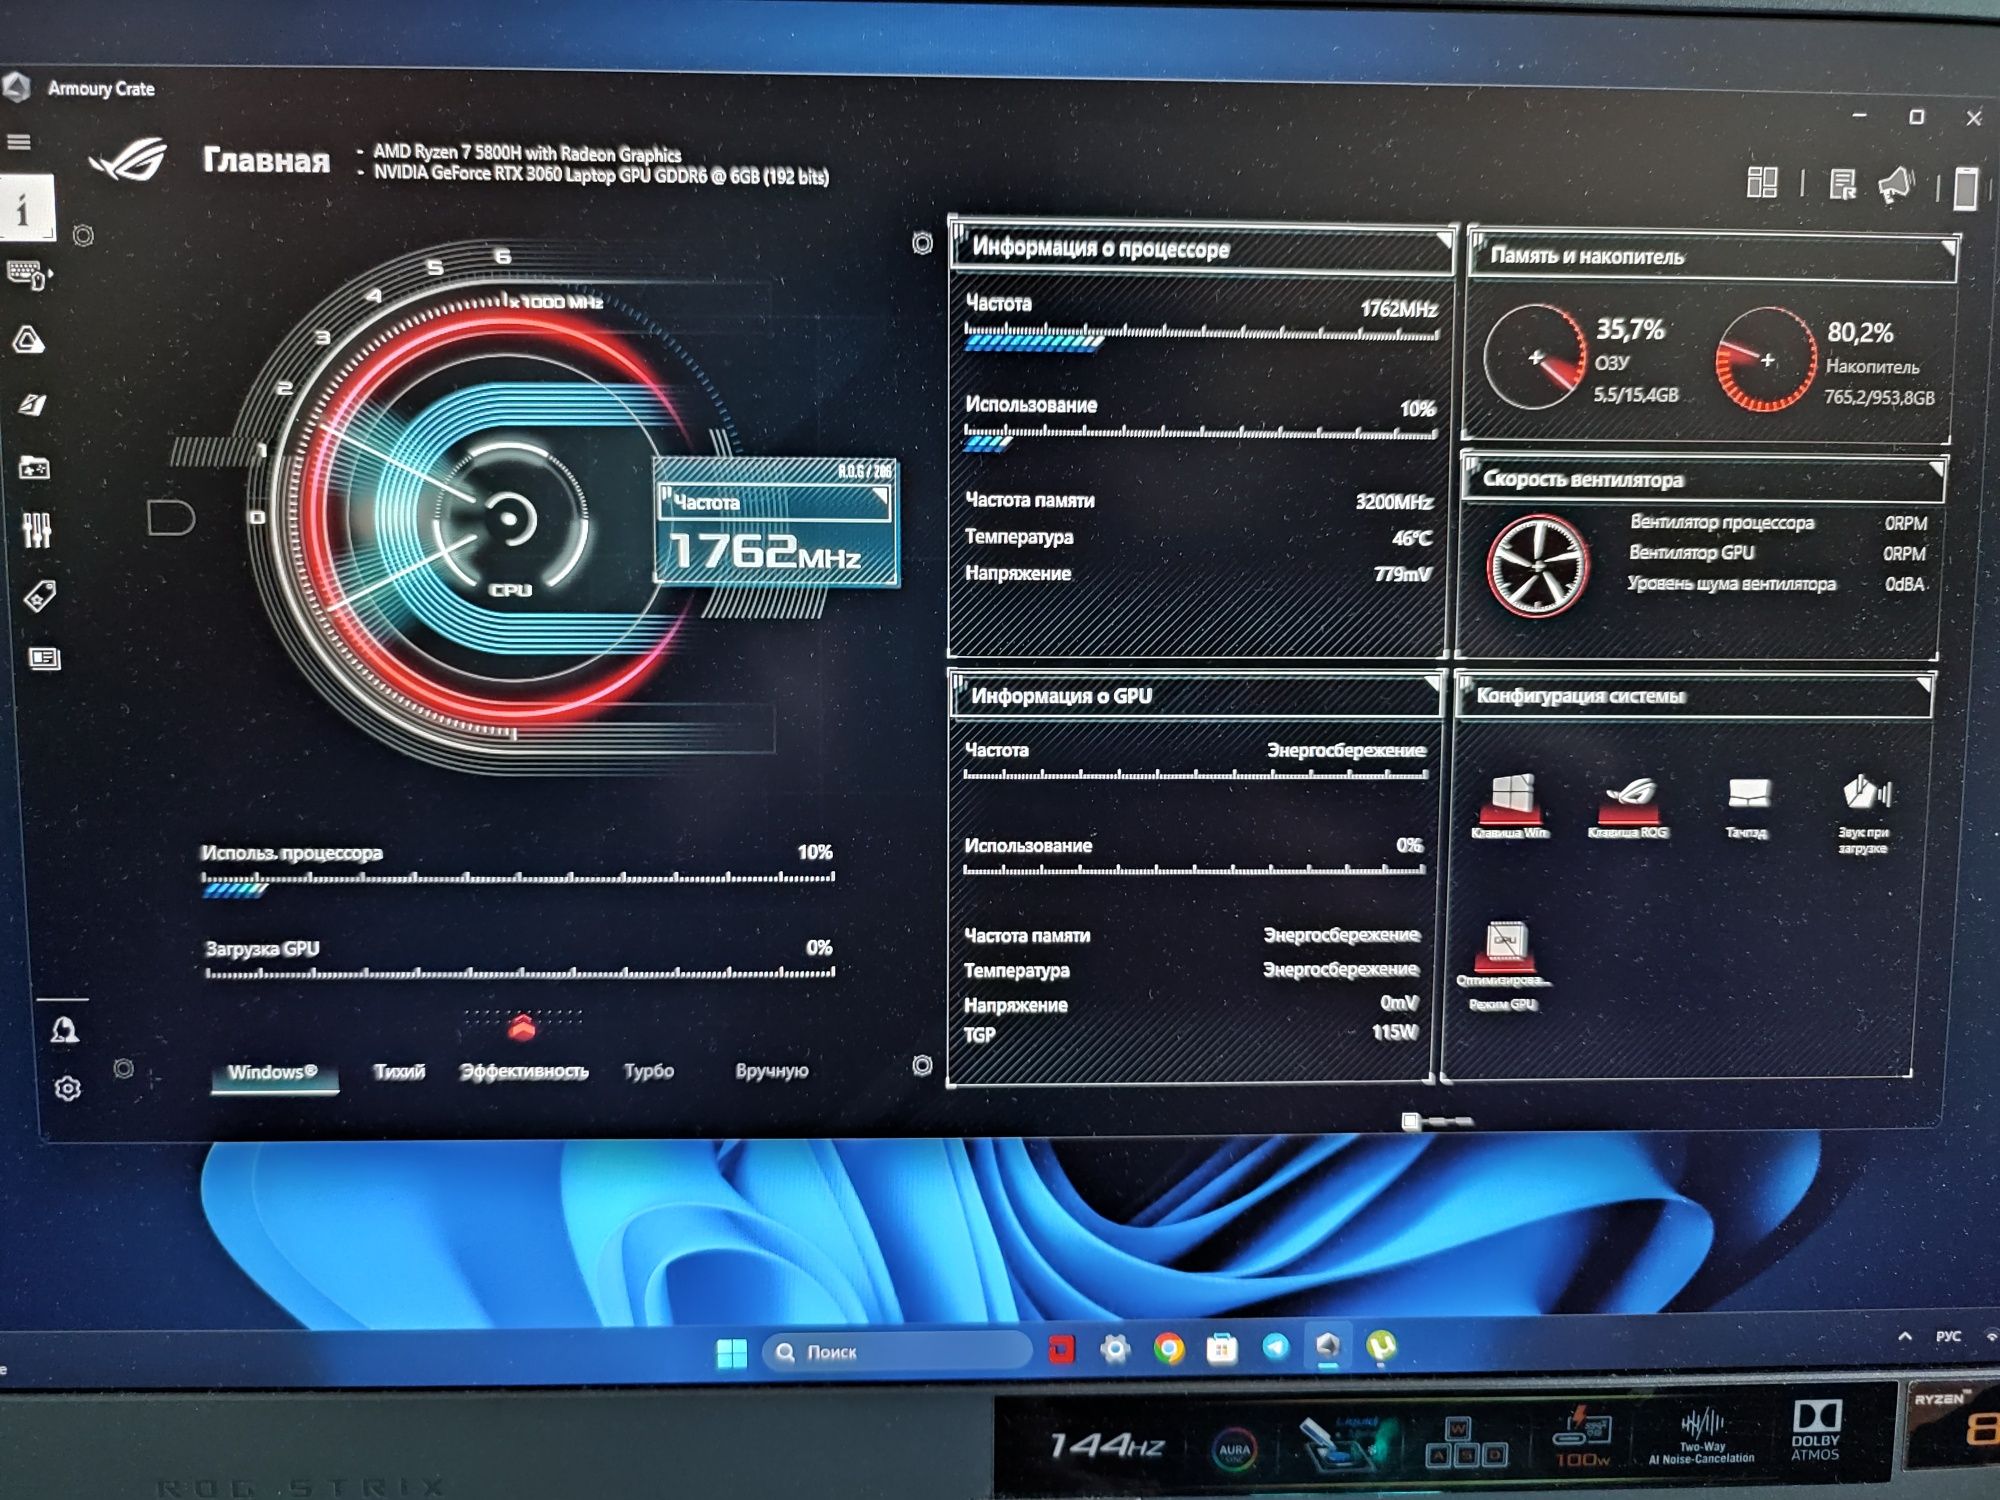Open Game Library folder-gamepad icon
Image resolution: width=2000 pixels, height=1500 pixels.
pyautogui.click(x=35, y=467)
